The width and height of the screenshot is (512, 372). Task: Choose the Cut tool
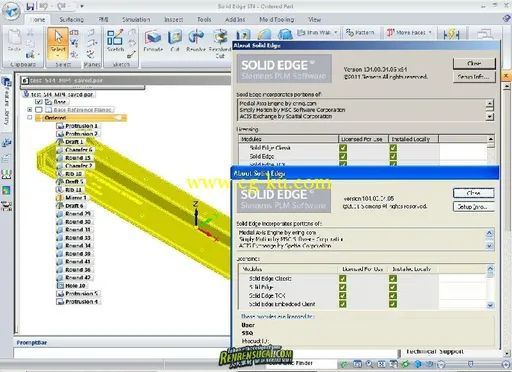click(175, 41)
